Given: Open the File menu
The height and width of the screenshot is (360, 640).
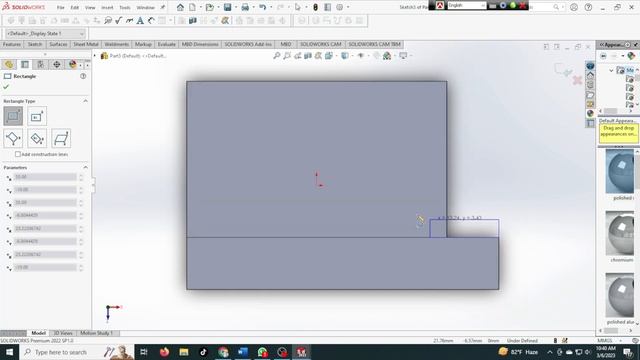Looking at the screenshot, I should click(x=60, y=7).
